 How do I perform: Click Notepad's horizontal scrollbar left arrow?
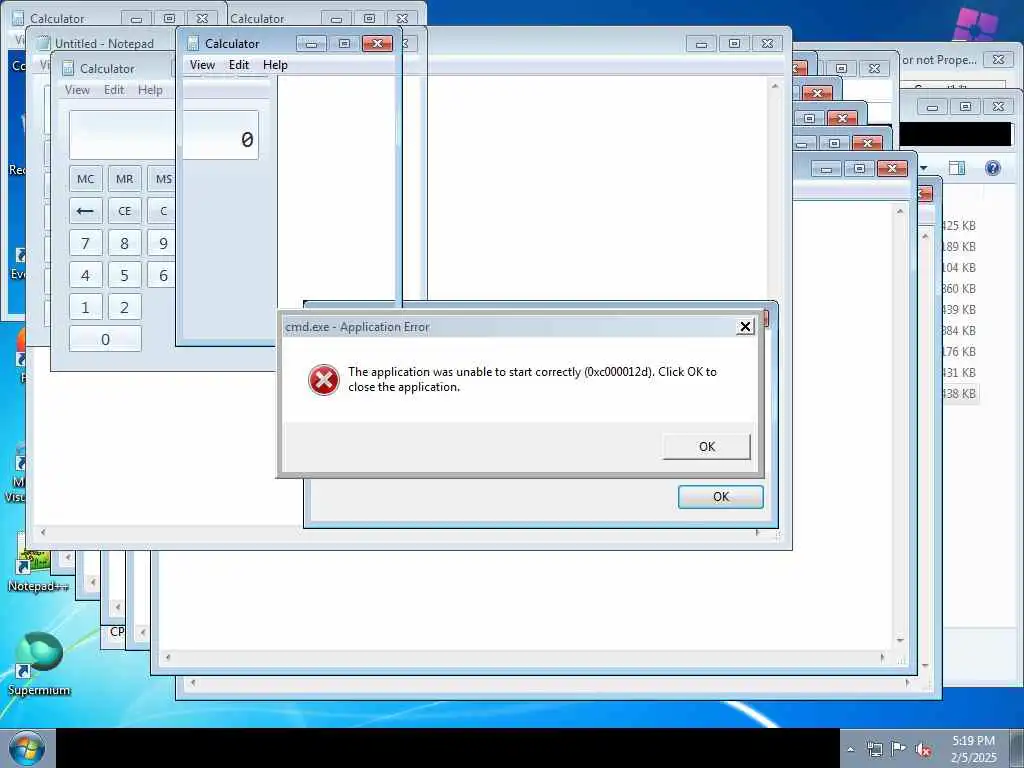[x=43, y=533]
